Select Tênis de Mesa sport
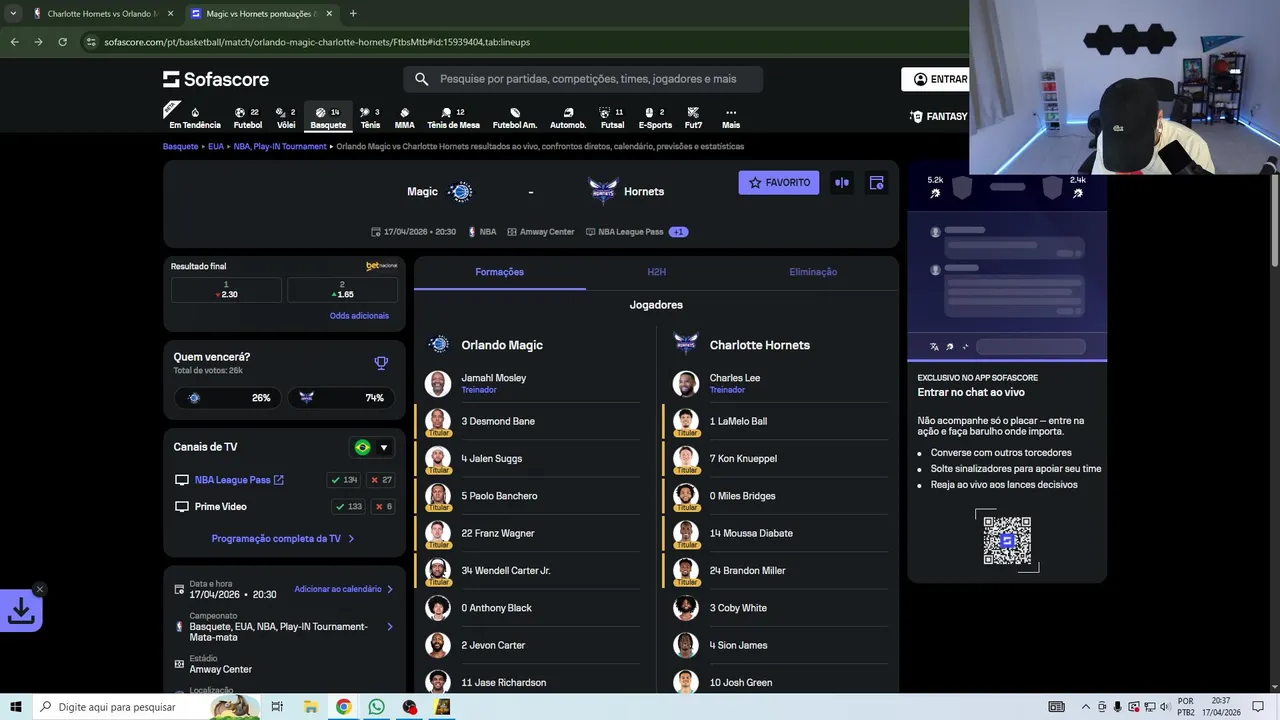This screenshot has width=1280, height=720. pyautogui.click(x=453, y=118)
